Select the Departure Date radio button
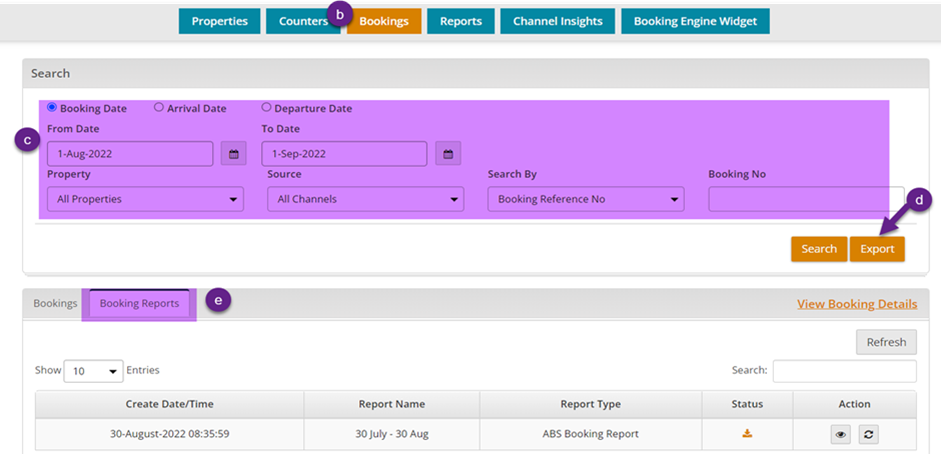941x454 pixels. pos(266,108)
